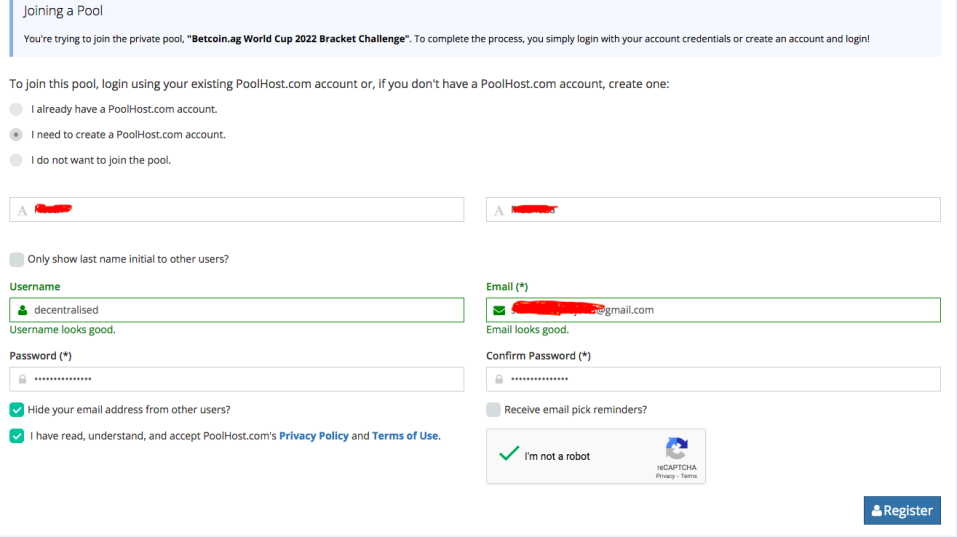Open the Terms of Use link
This screenshot has height=537, width=957.
405,436
